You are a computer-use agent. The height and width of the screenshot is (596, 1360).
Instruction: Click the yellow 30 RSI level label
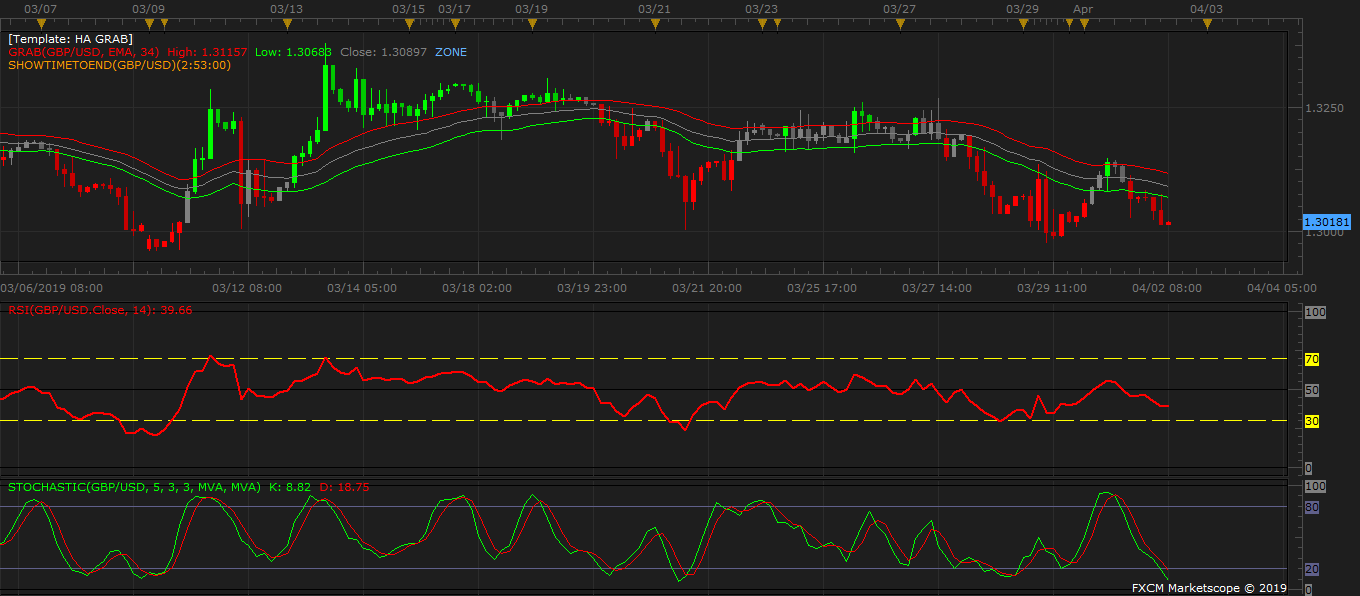pyautogui.click(x=1312, y=421)
